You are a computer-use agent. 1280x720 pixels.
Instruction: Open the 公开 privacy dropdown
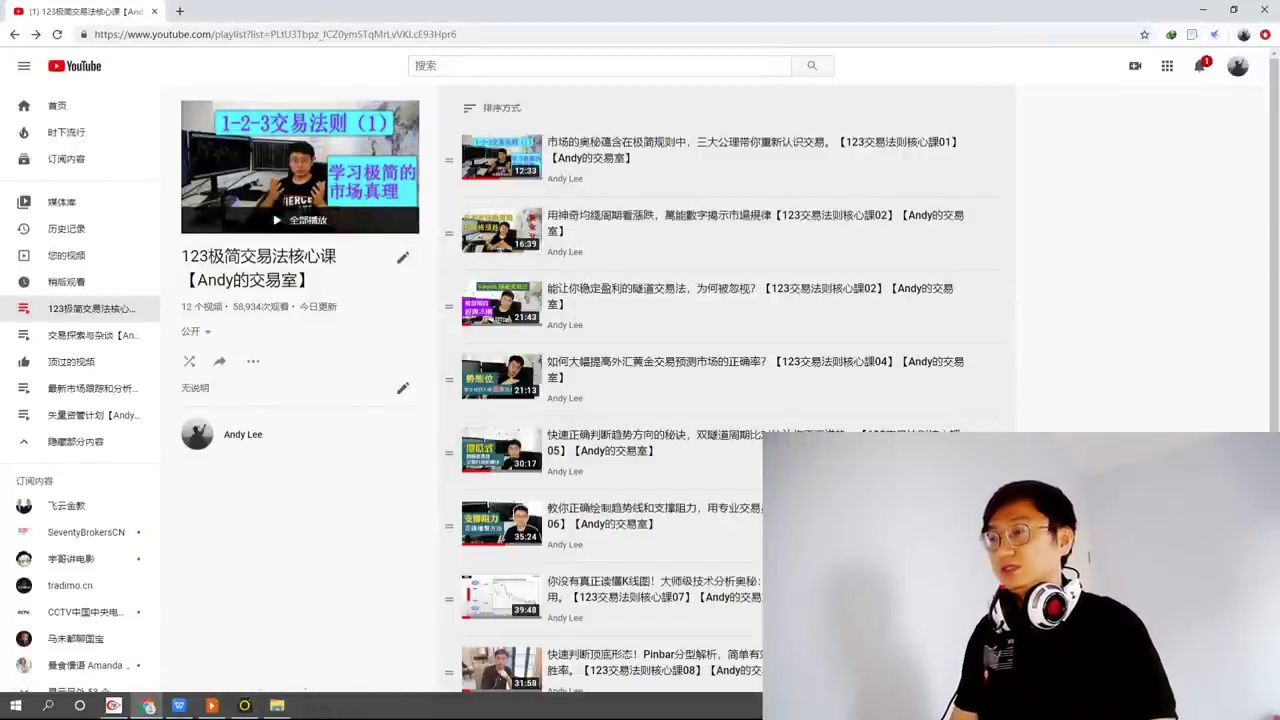[196, 331]
